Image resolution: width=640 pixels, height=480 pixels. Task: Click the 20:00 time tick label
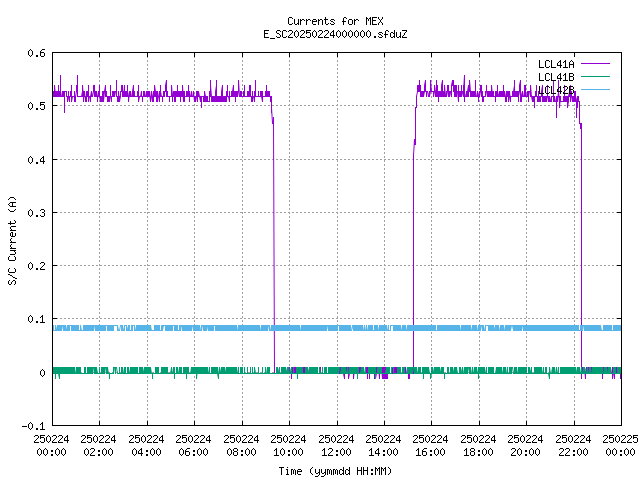click(525, 452)
